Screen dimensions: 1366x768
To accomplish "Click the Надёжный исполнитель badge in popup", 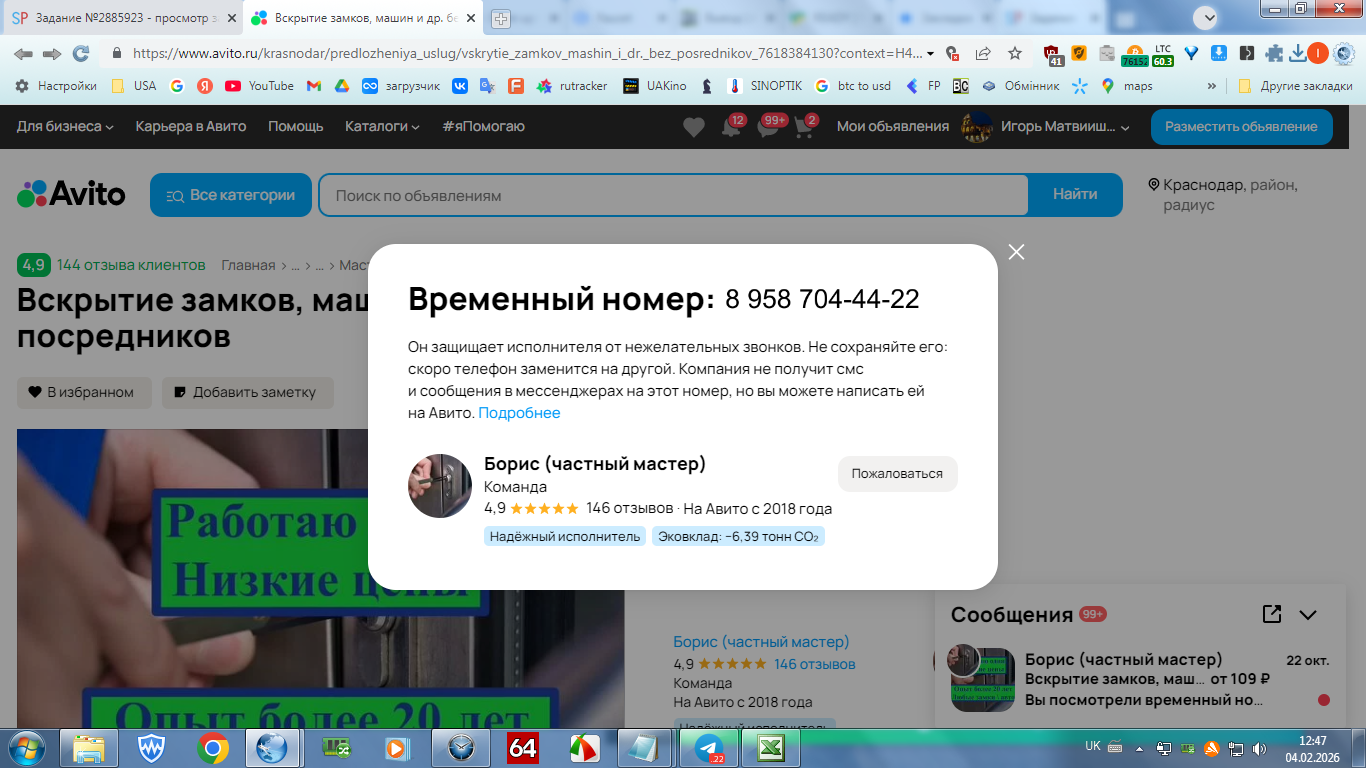I will click(565, 537).
